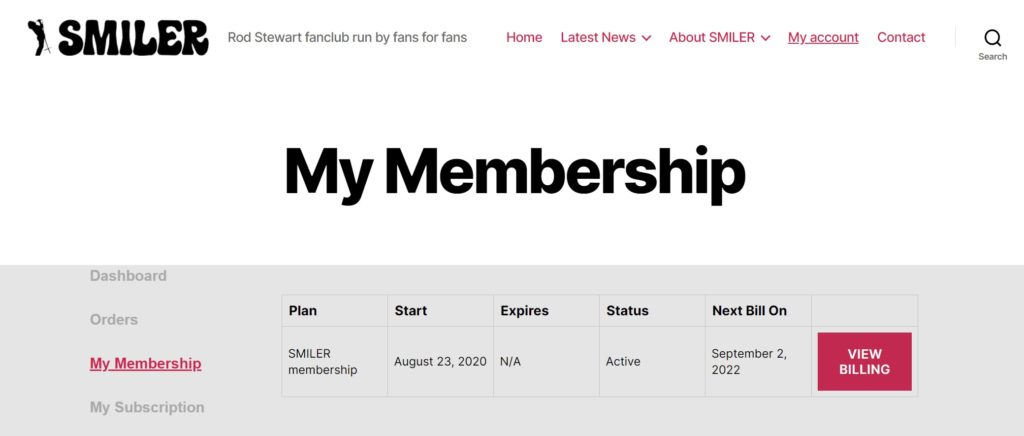
Task: Expand the About SMILER chevron
Action: [x=765, y=39]
